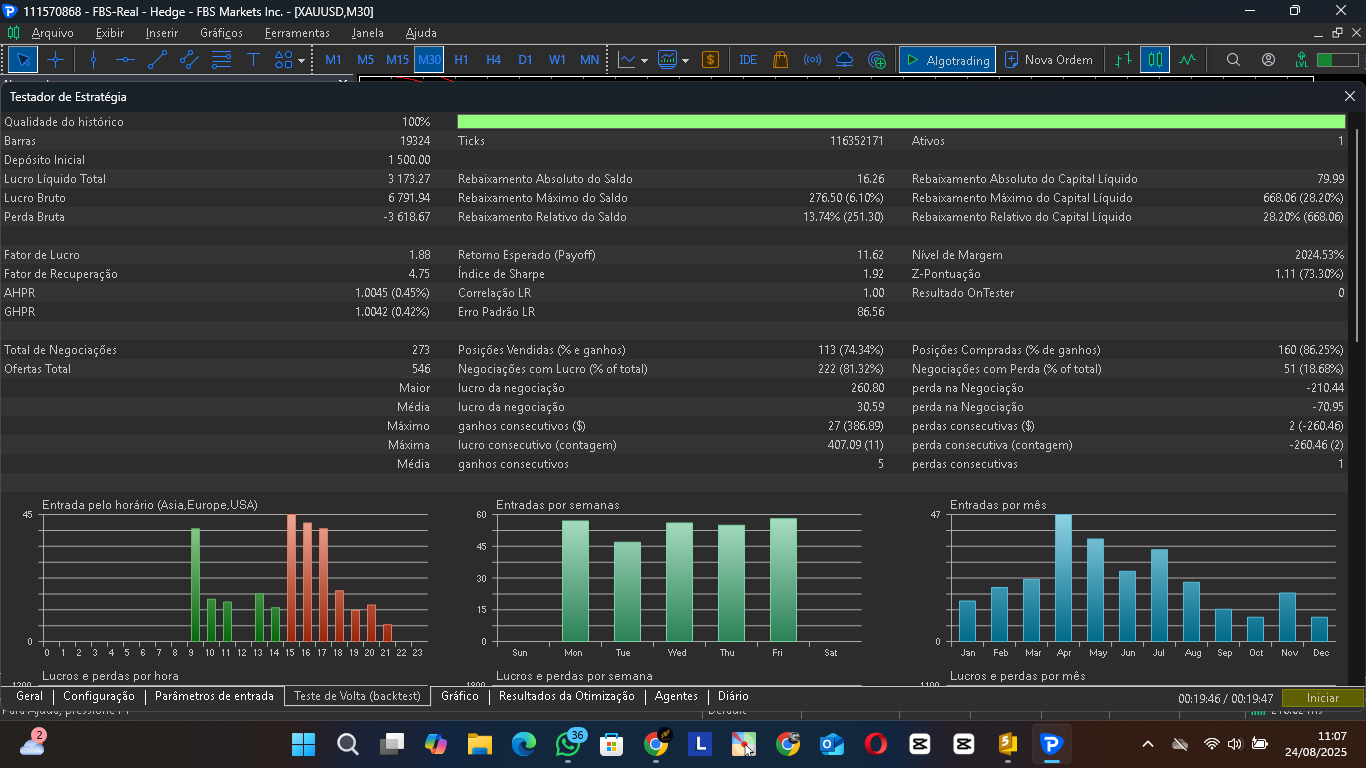The image size is (1366, 768).
Task: Expand the shapes objects dropdown arrow
Action: (x=302, y=60)
